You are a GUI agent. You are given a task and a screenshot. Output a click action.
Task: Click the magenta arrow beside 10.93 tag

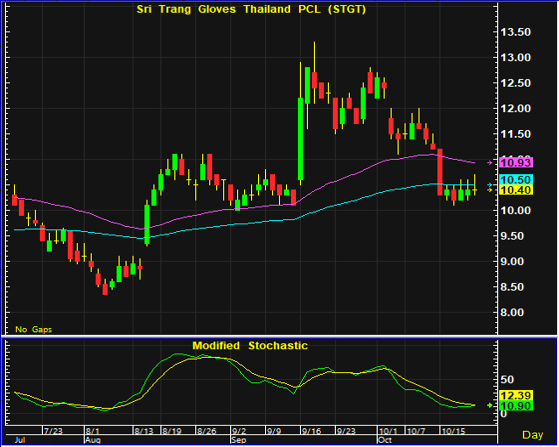(x=490, y=163)
